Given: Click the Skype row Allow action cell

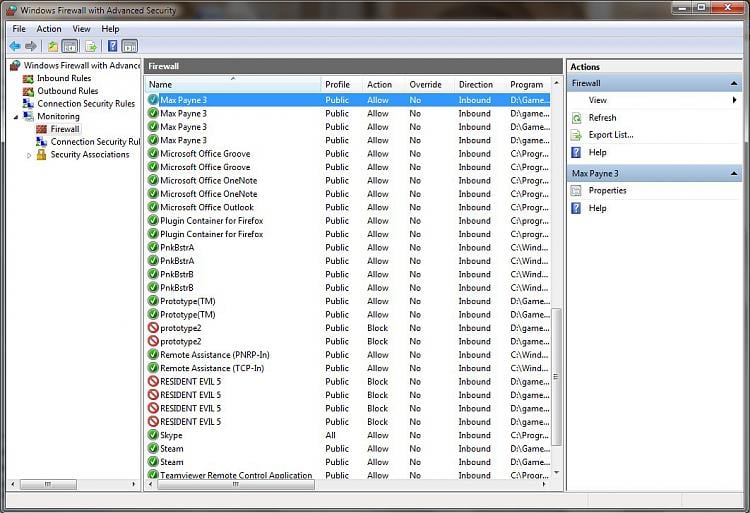Looking at the screenshot, I should pyautogui.click(x=378, y=435).
